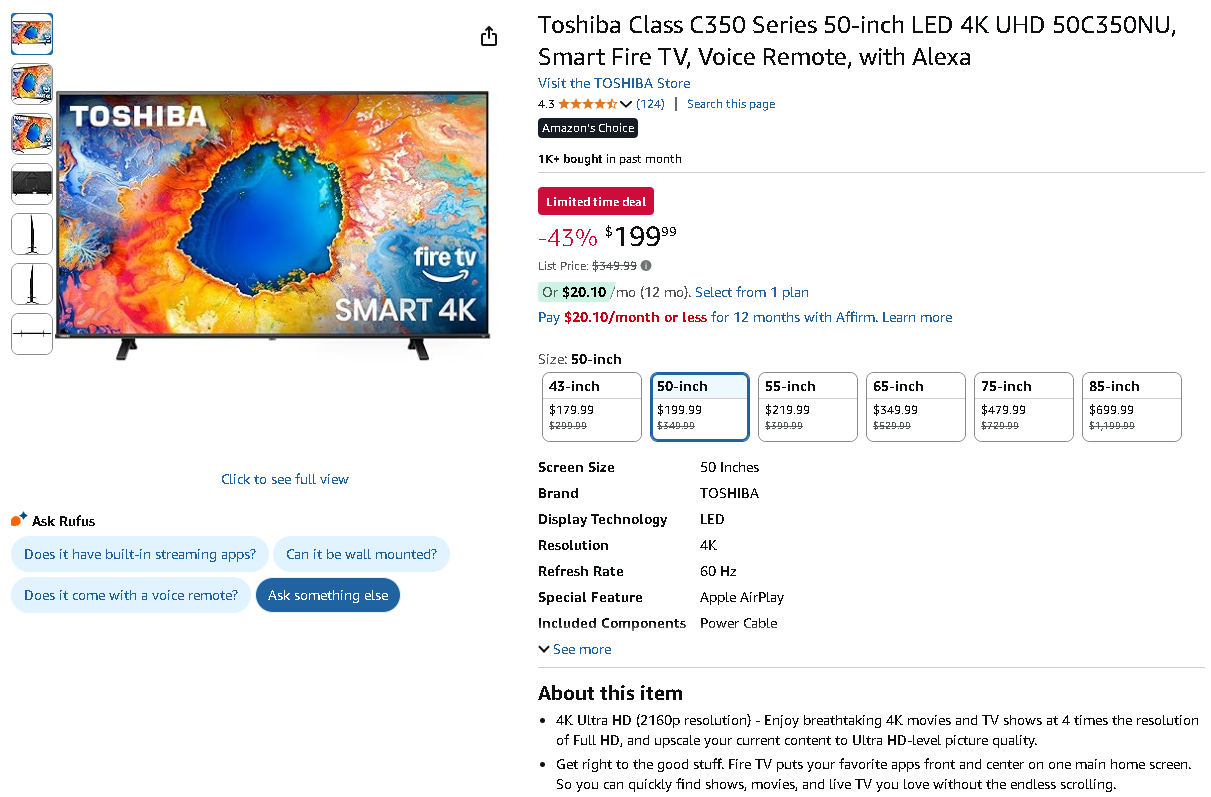Click the Limited time deal badge

596,201
